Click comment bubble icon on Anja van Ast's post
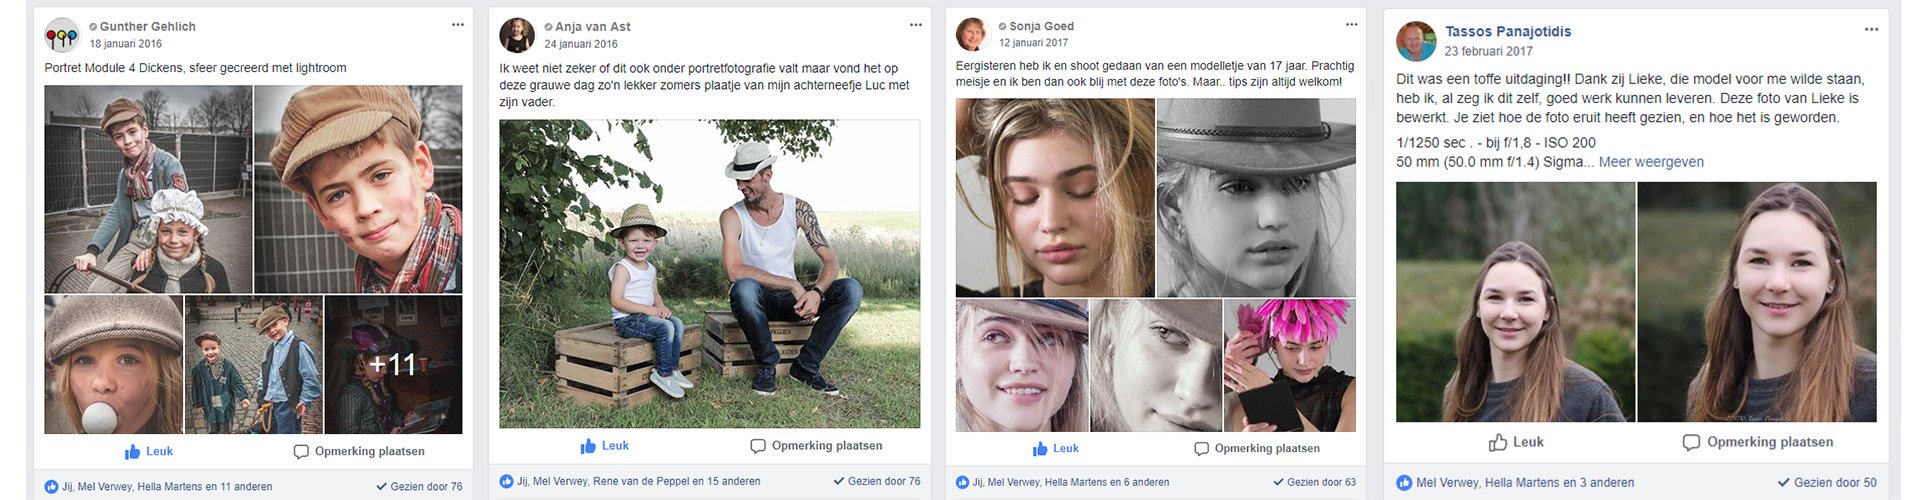Viewport: 1920px width, 500px height. click(x=758, y=446)
